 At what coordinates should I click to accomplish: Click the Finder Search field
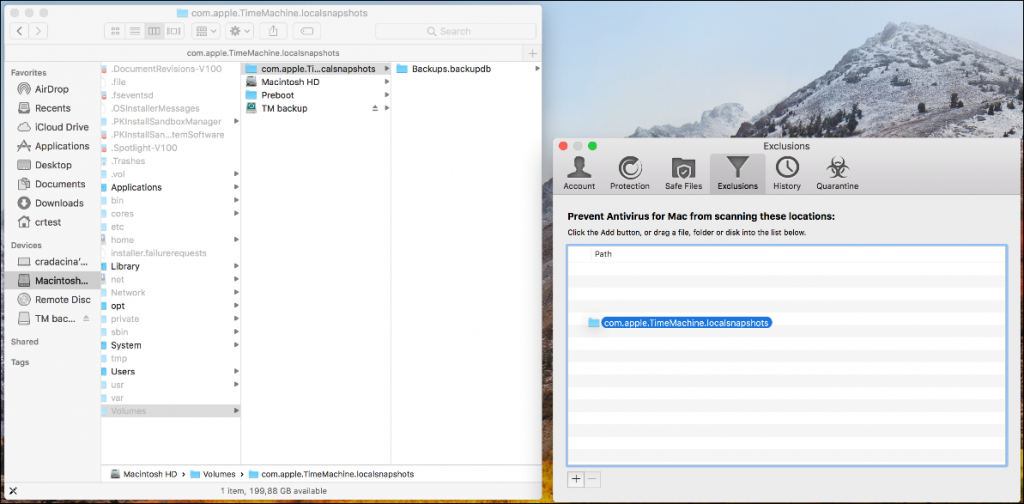(x=455, y=31)
